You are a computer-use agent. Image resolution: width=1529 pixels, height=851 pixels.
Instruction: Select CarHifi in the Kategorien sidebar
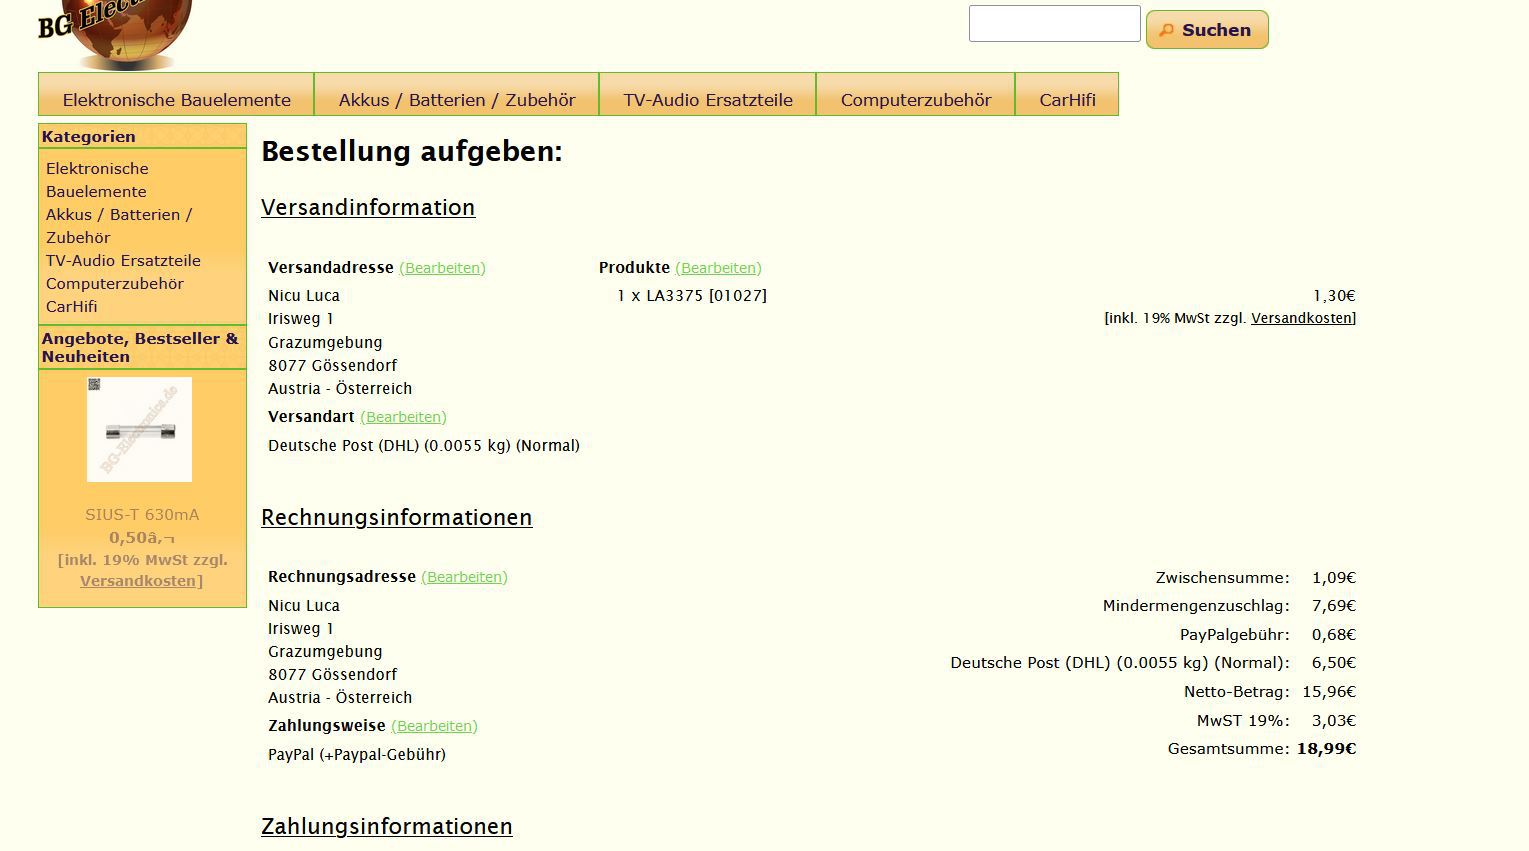coord(71,307)
